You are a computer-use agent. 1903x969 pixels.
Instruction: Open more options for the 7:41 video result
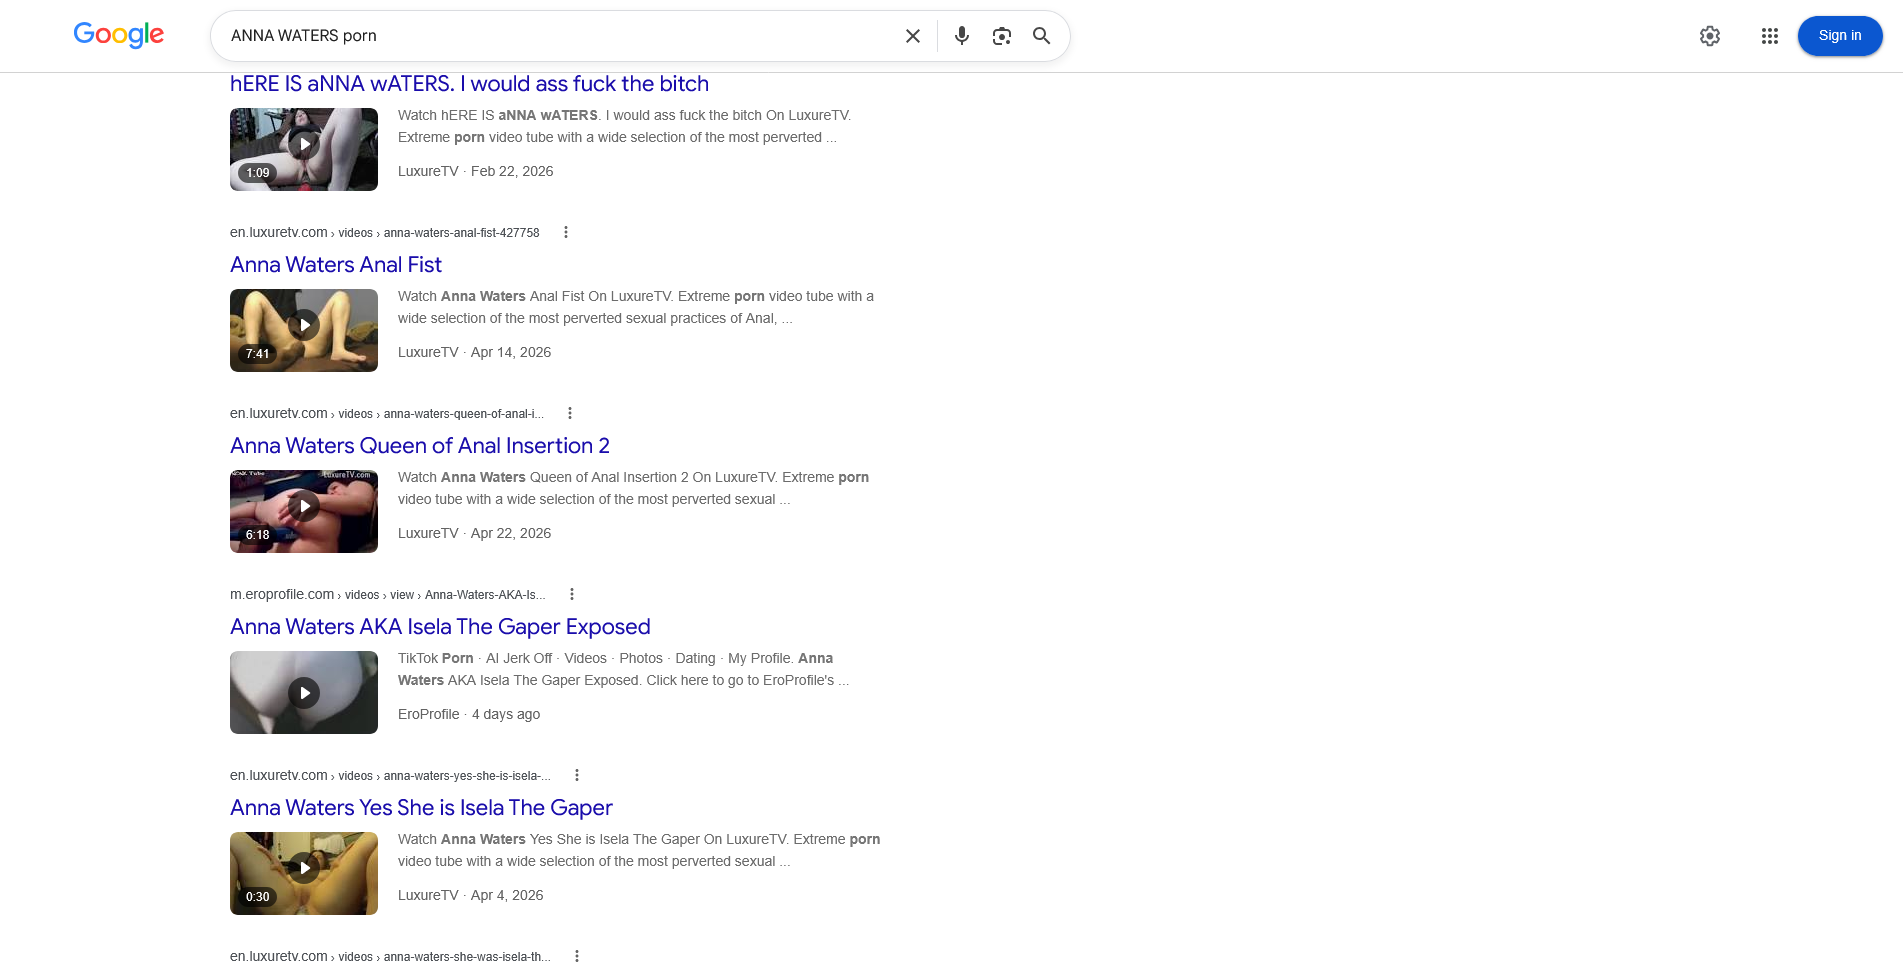(566, 232)
